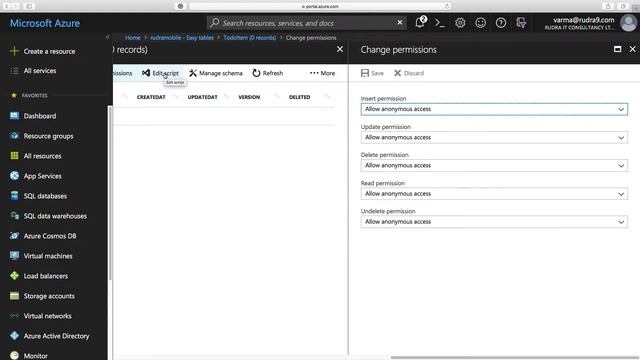The width and height of the screenshot is (640, 360).
Task: Open All services in sidebar
Action: (40, 71)
